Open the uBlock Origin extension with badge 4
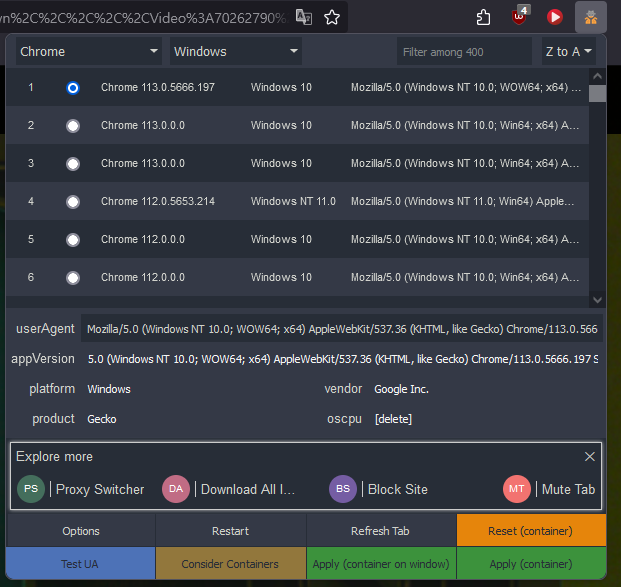The height and width of the screenshot is (587, 621). [520, 17]
